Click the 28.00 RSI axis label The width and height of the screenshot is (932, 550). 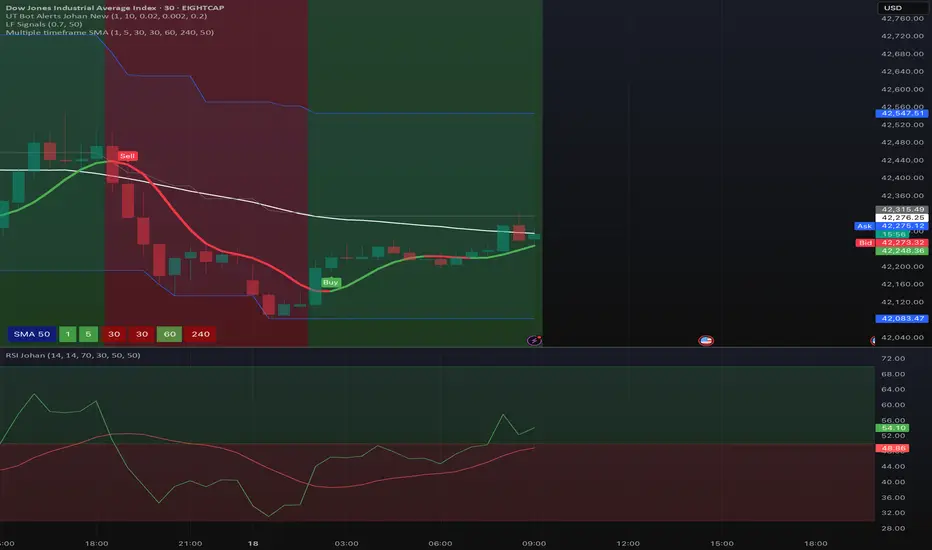coord(893,528)
